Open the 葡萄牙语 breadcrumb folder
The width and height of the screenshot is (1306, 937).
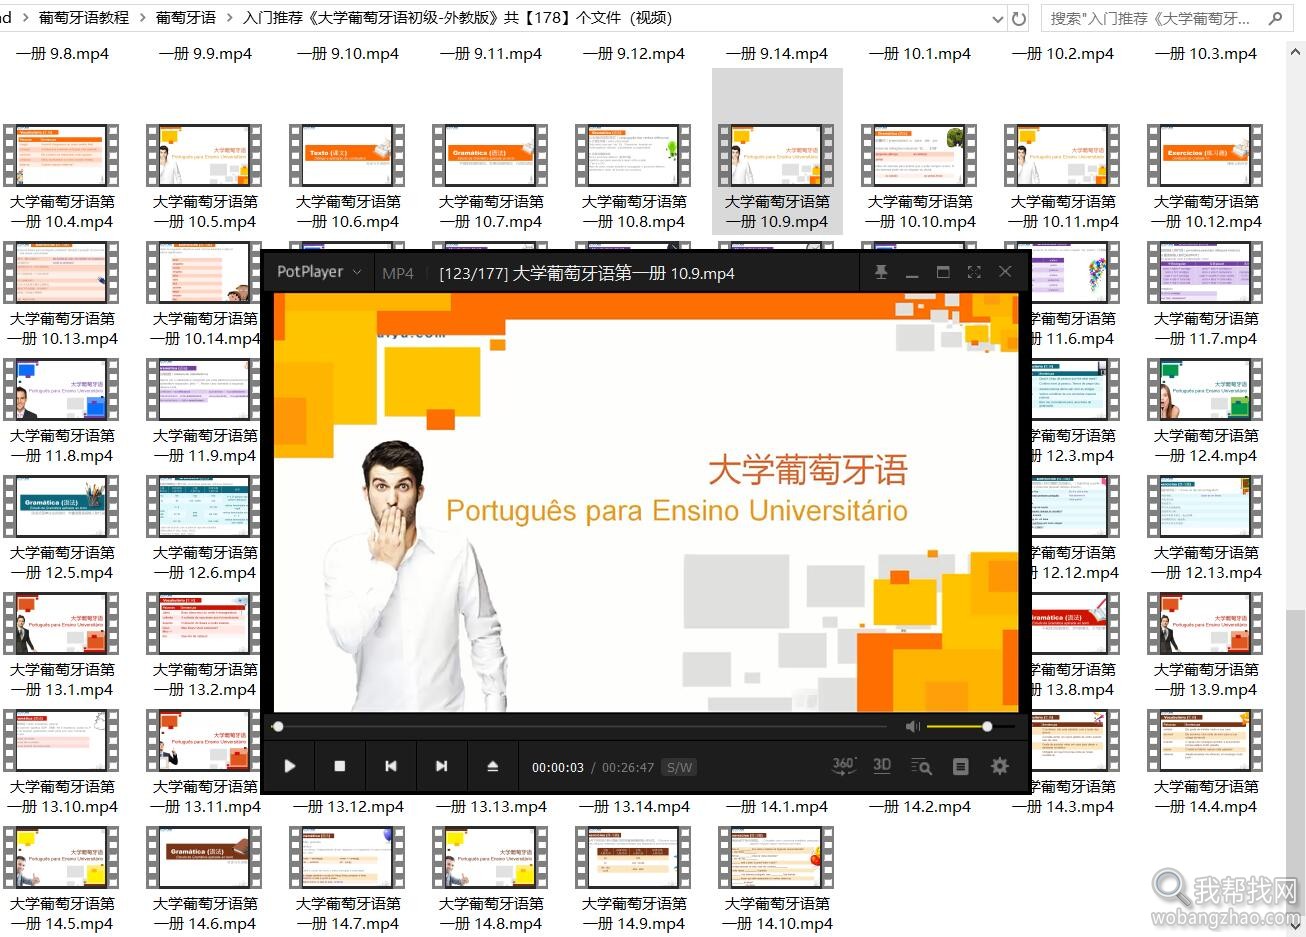[x=185, y=17]
